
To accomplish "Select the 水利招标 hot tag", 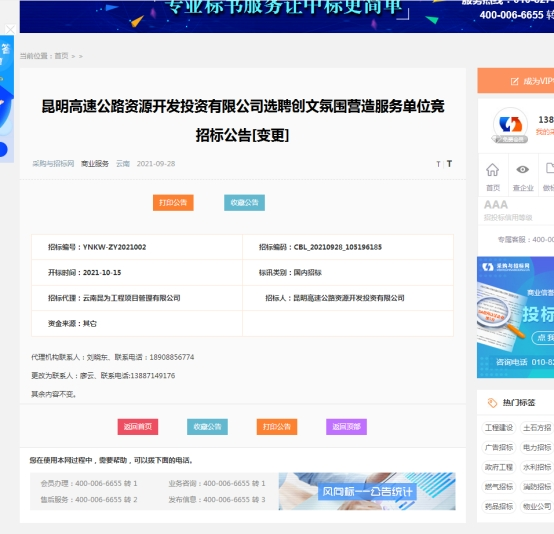I will coord(537,467).
